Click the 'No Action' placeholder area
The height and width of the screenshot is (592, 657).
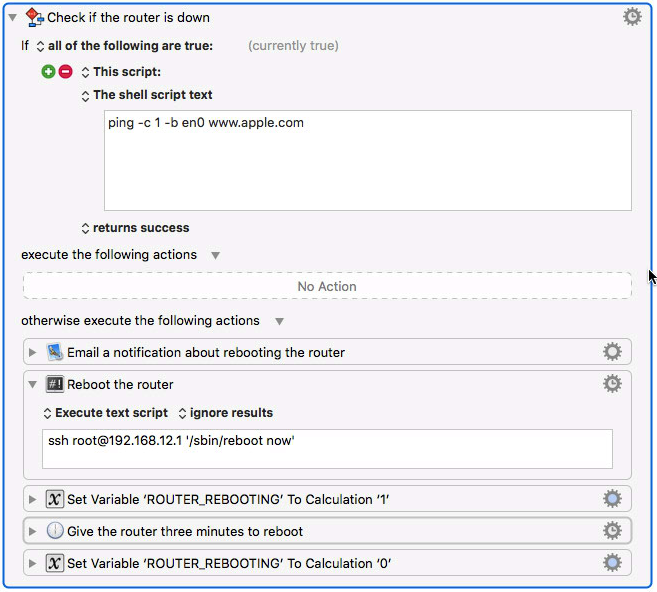(x=327, y=286)
